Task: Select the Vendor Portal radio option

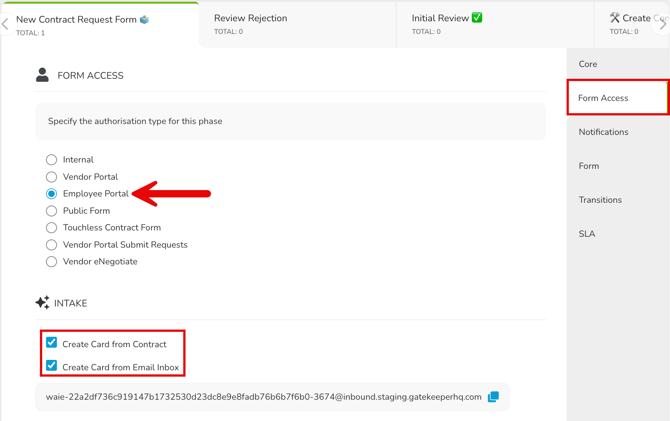Action: point(51,177)
